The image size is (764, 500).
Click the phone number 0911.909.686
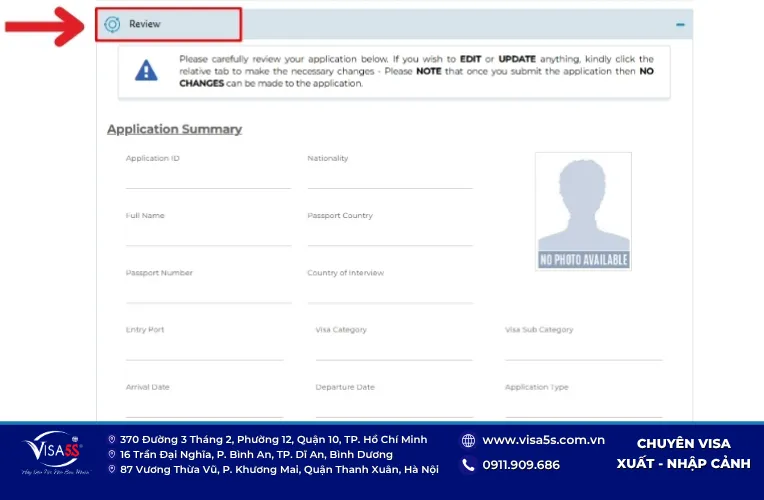click(521, 465)
